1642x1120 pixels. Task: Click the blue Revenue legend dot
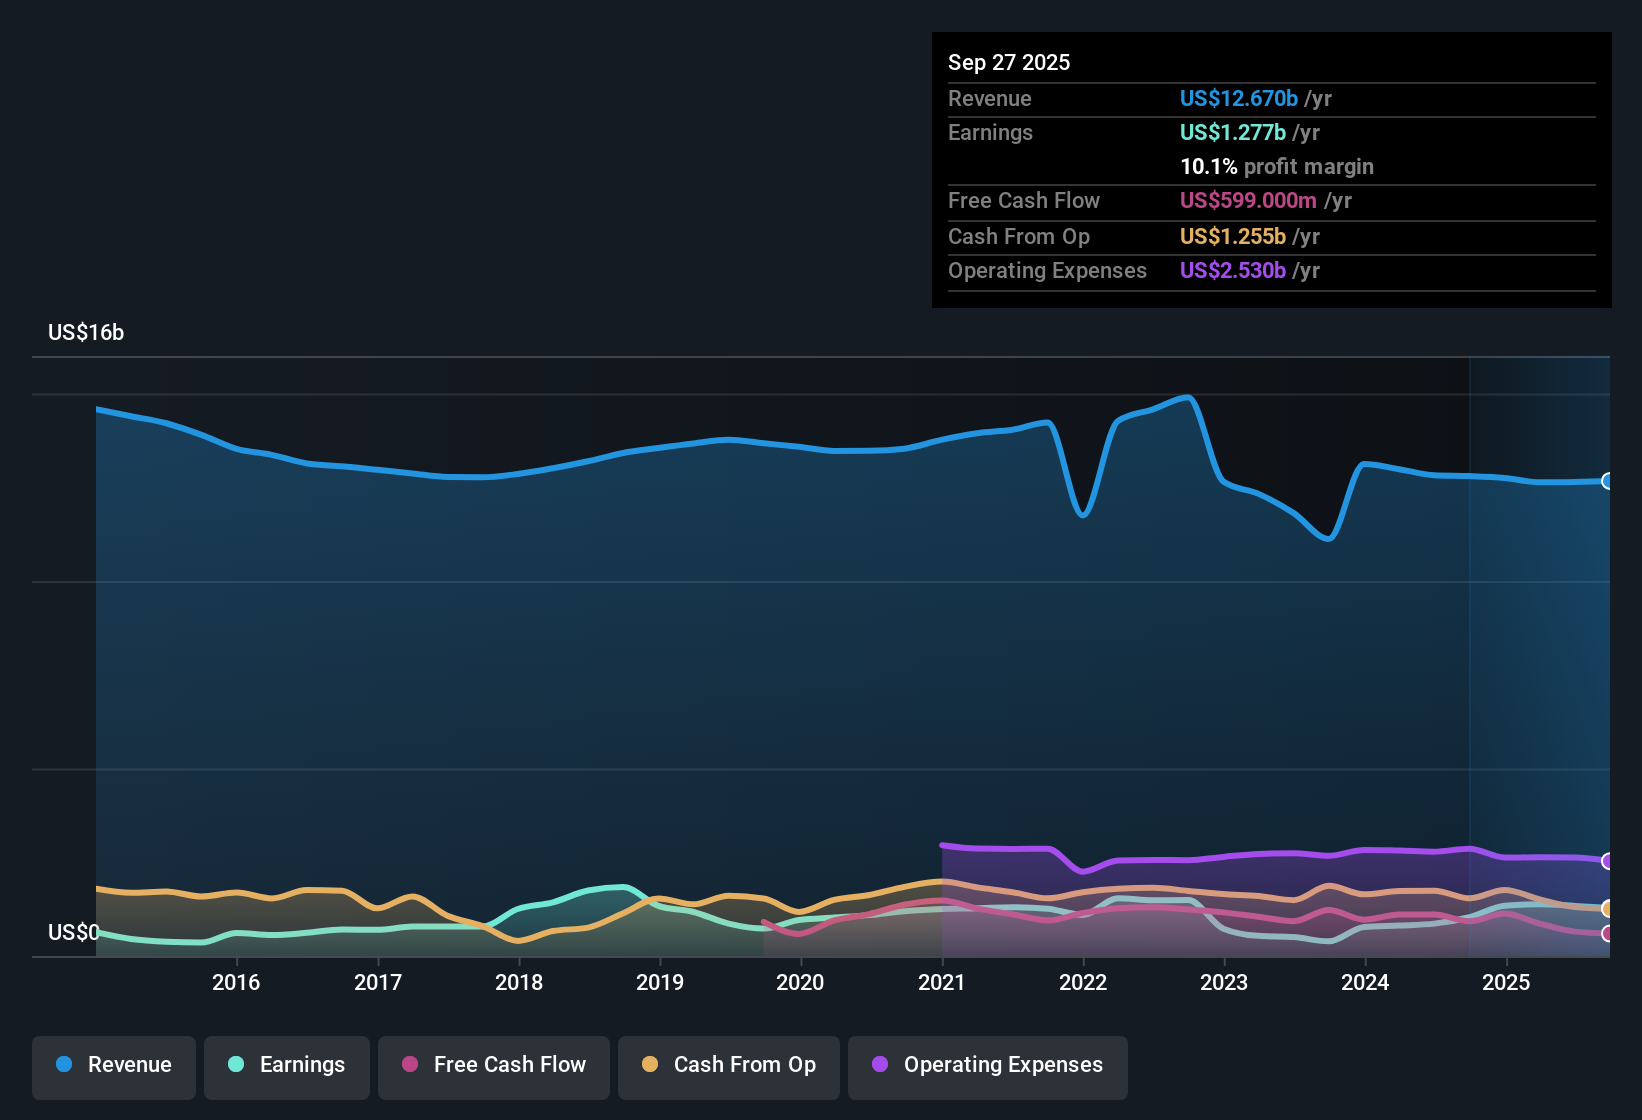[64, 1064]
